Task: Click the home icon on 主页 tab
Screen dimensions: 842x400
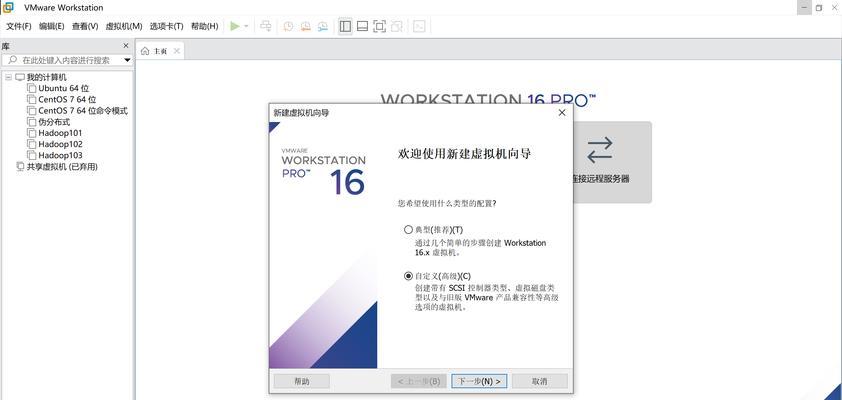Action: (145, 51)
